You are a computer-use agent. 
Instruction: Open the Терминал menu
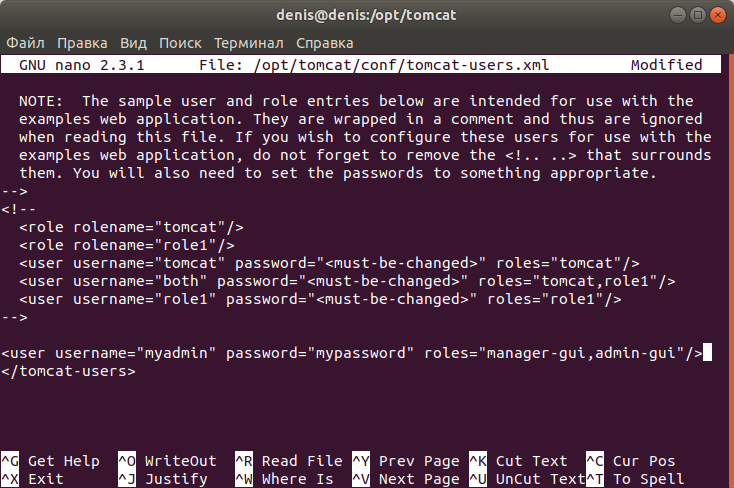click(248, 43)
